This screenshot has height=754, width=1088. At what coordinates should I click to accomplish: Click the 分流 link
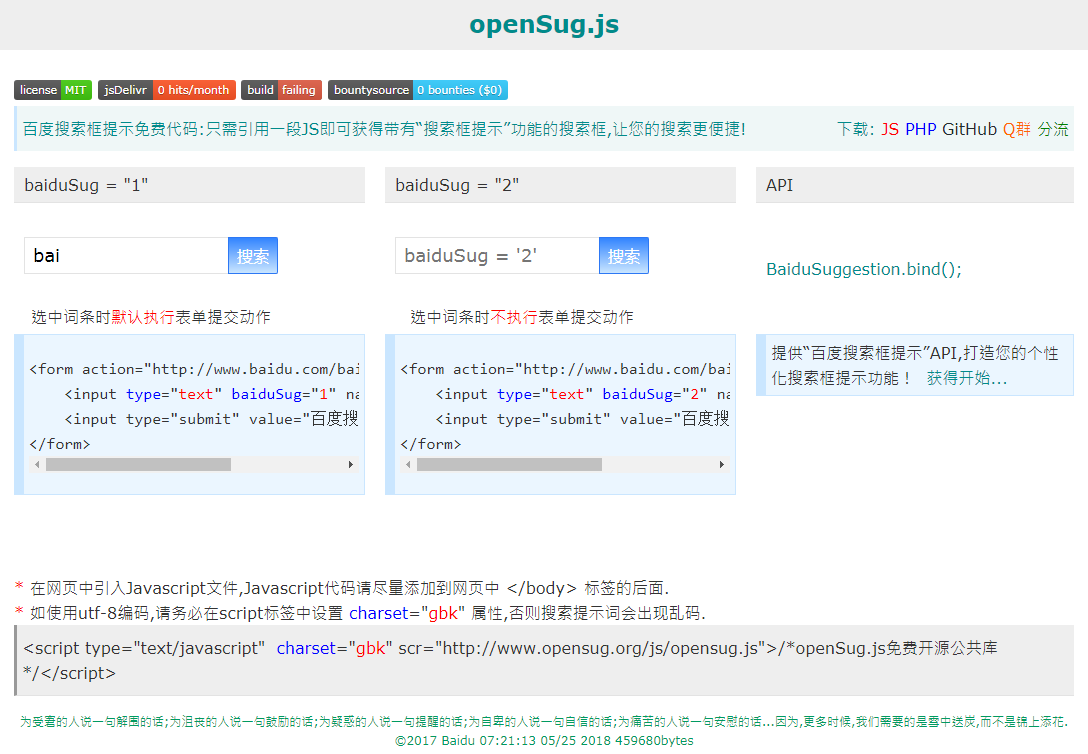pyautogui.click(x=1053, y=129)
